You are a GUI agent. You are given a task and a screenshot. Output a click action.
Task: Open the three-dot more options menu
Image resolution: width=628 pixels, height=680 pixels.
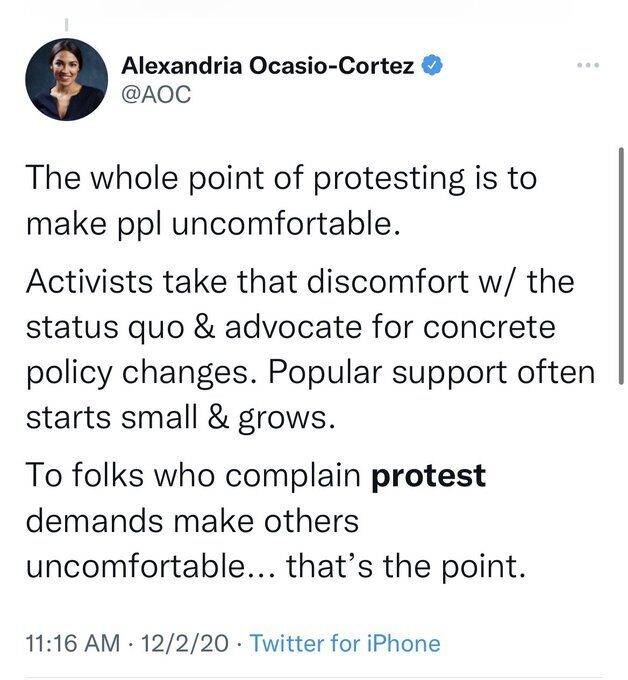(x=589, y=65)
